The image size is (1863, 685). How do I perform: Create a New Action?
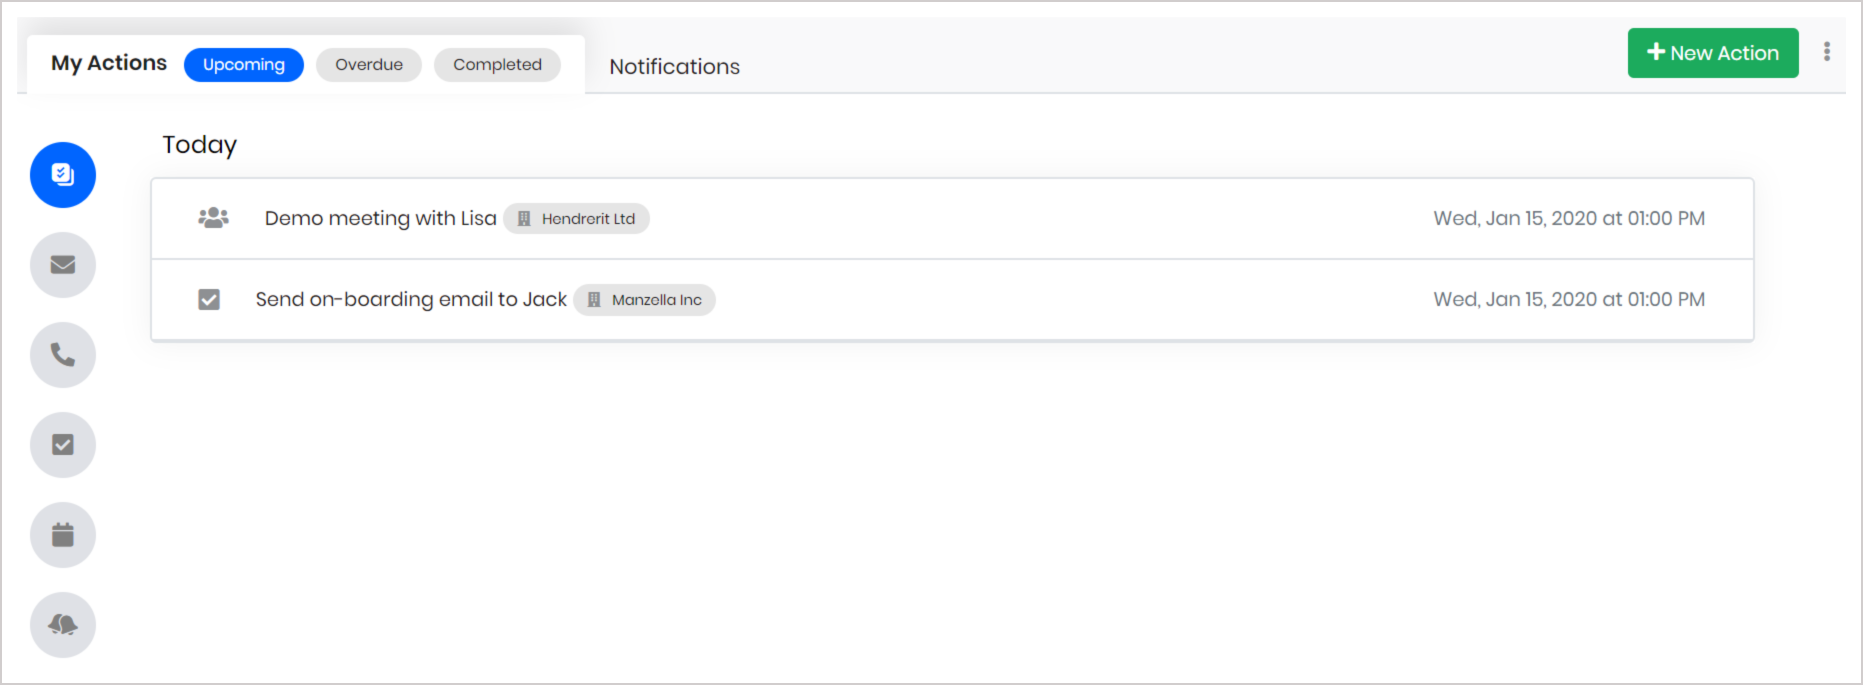[x=1712, y=52]
